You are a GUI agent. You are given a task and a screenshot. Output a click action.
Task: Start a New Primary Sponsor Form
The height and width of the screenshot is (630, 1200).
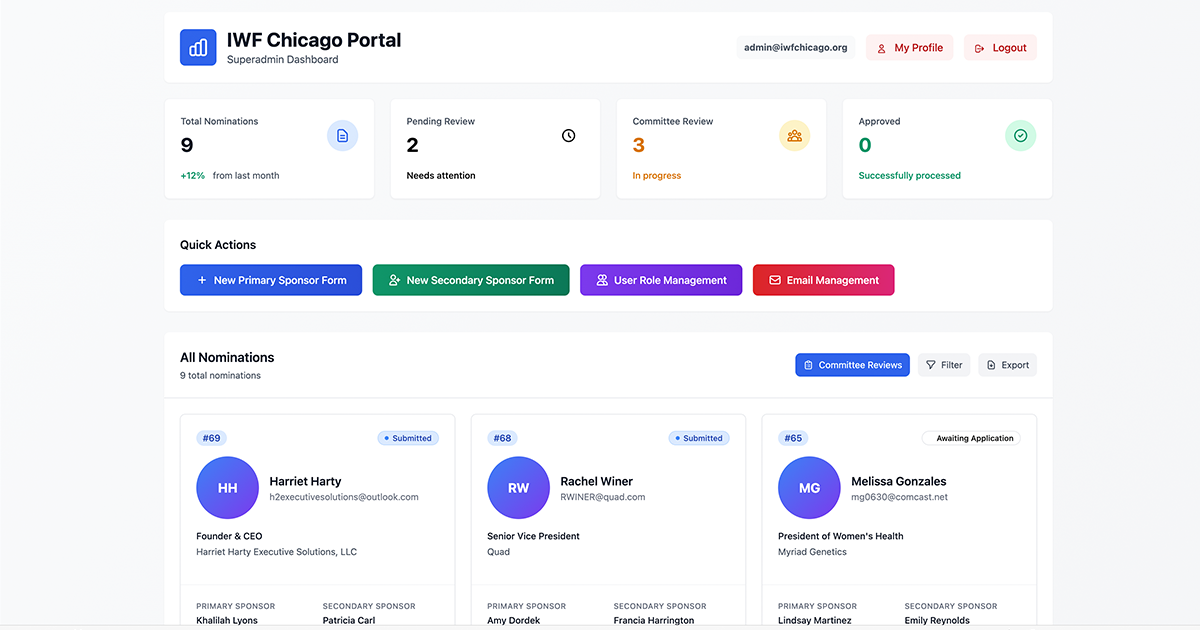(271, 280)
